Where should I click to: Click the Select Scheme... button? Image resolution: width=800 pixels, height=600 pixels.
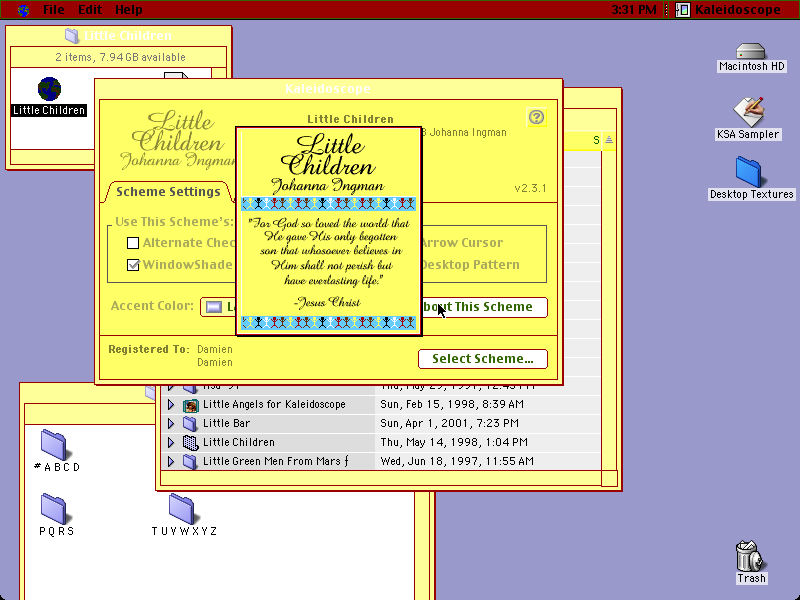pos(483,359)
